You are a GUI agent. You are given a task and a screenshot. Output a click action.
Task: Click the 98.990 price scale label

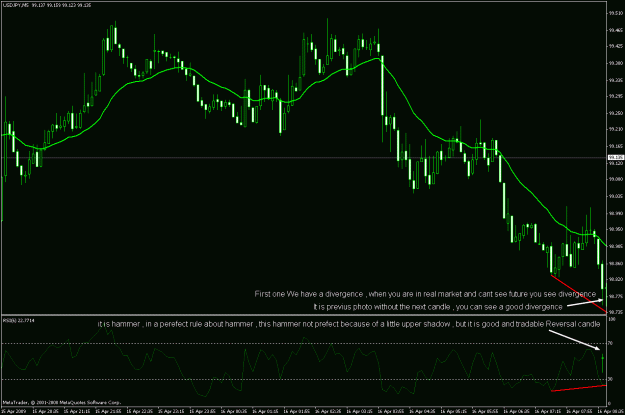click(616, 213)
